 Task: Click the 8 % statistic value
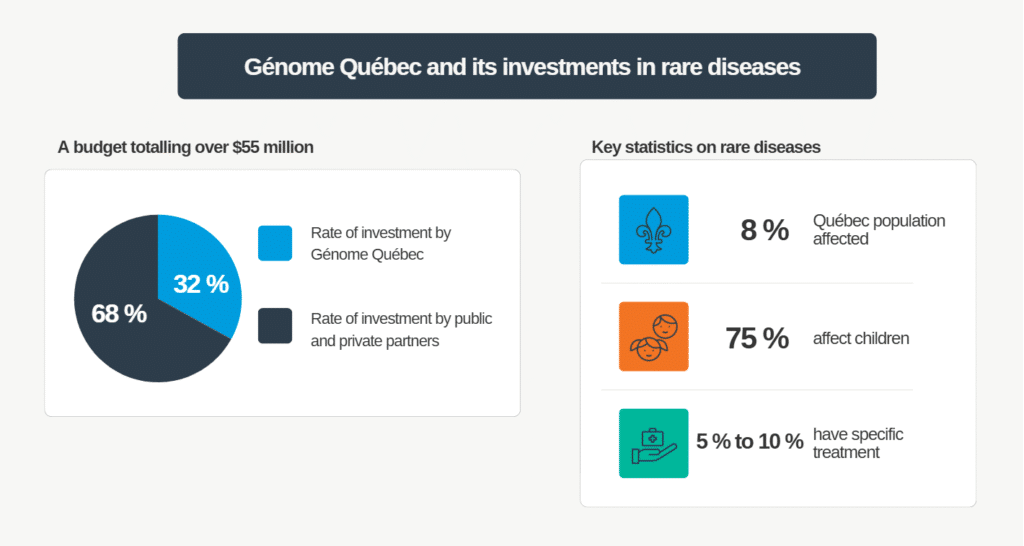[765, 230]
